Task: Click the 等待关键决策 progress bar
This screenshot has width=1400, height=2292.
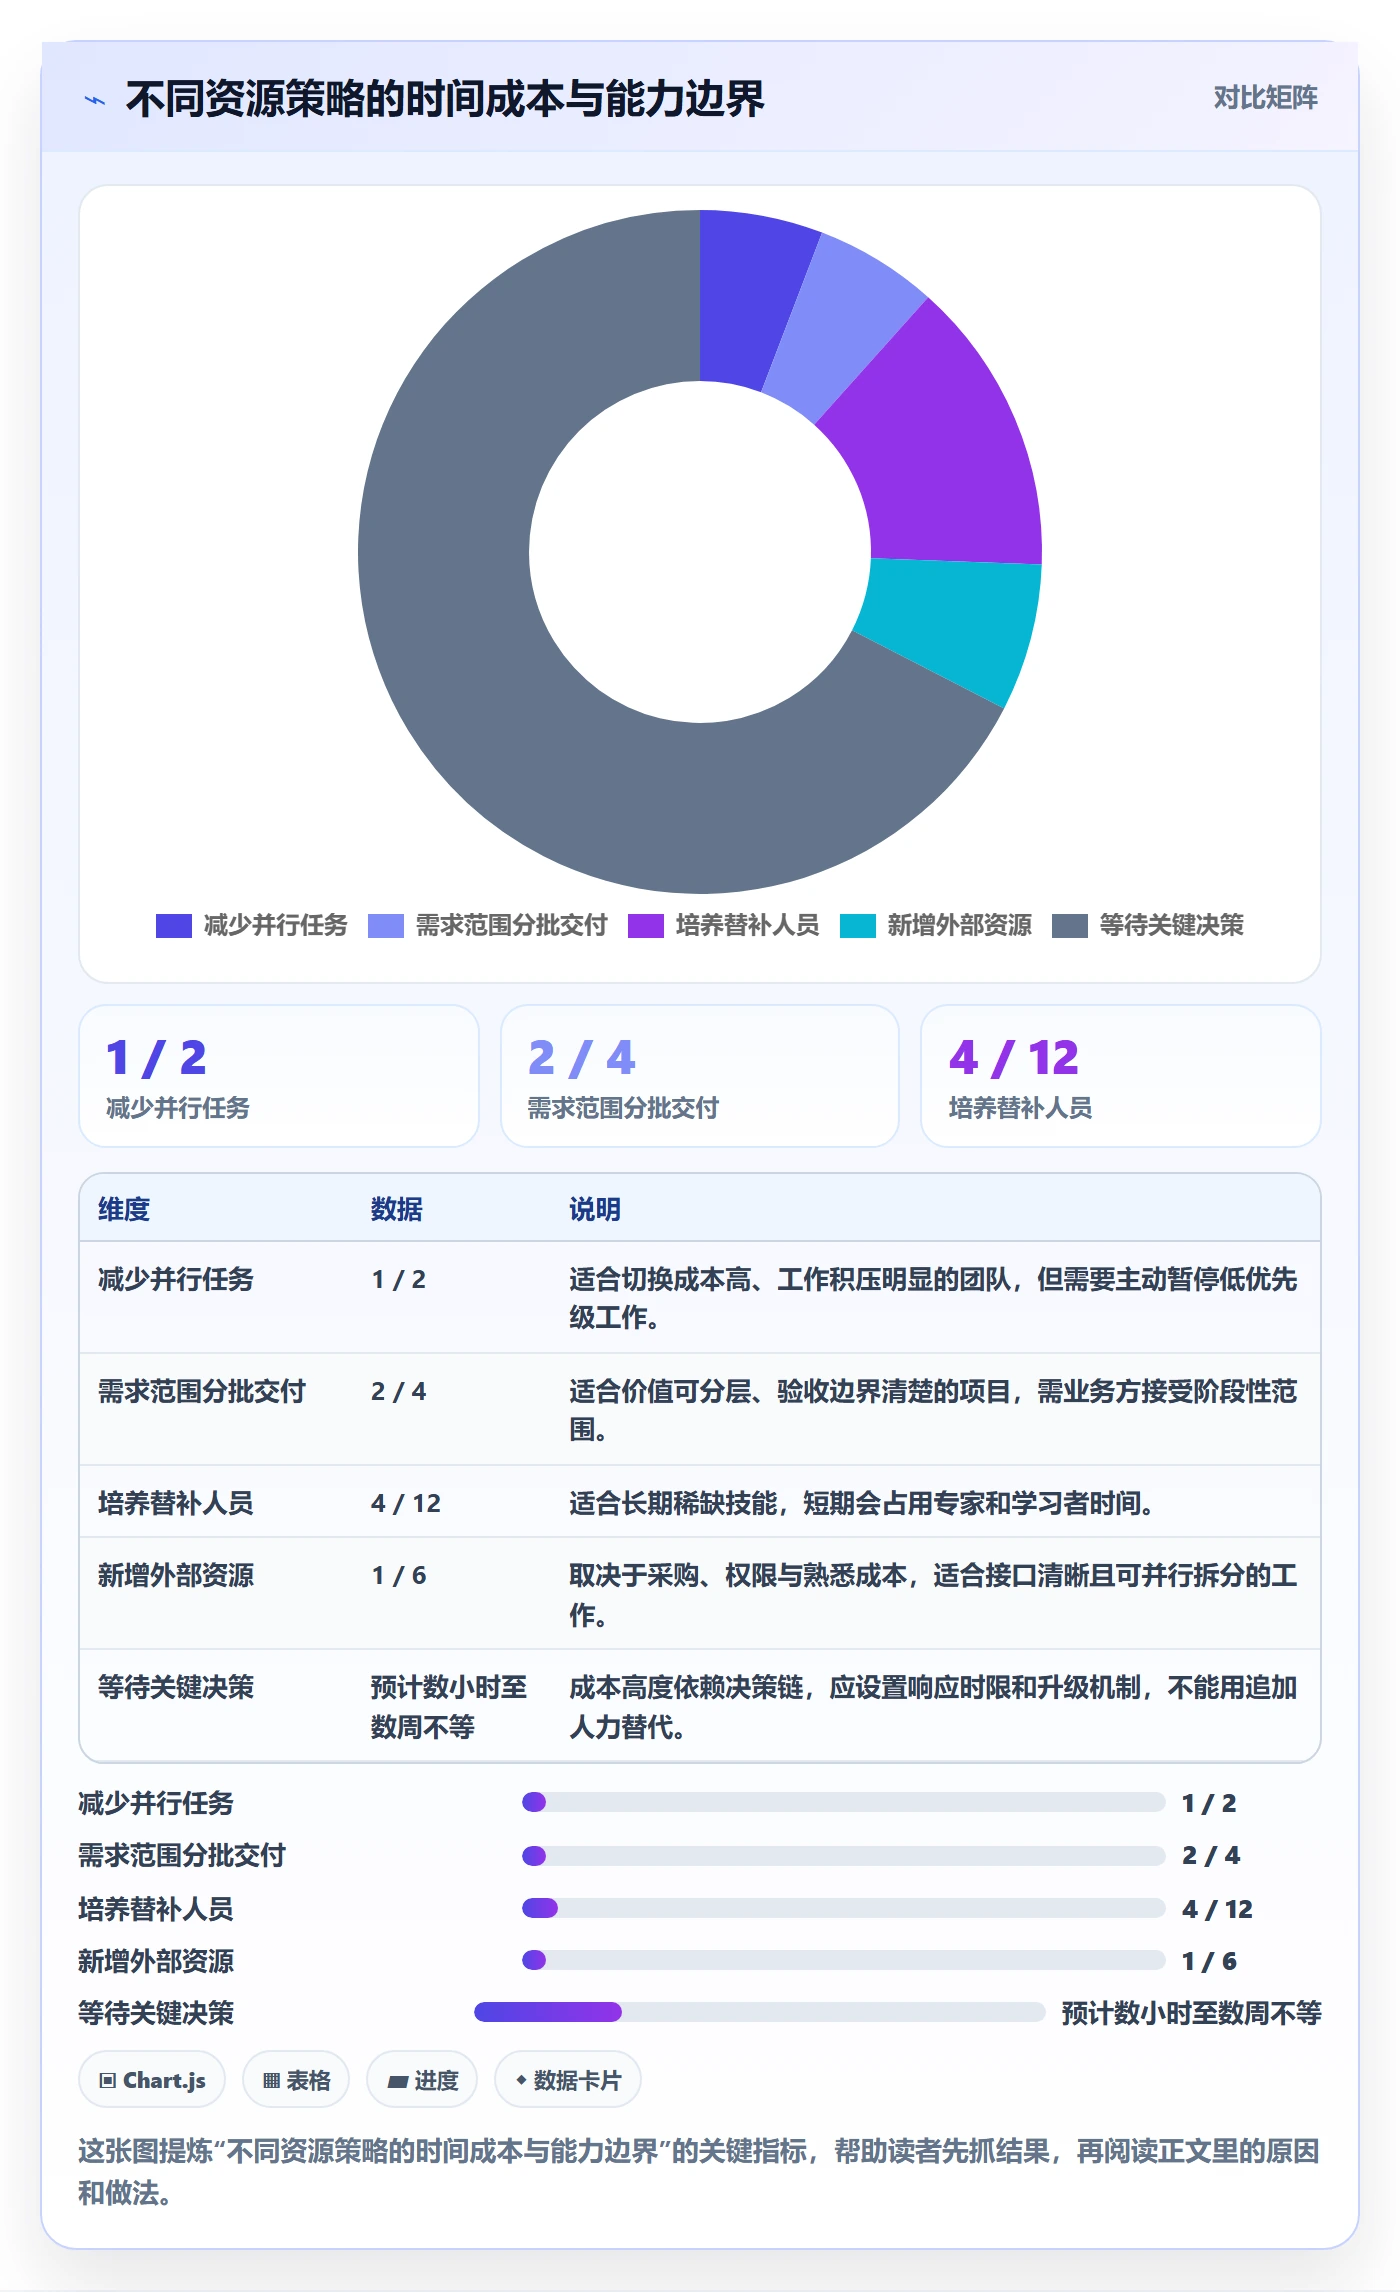Action: 760,2012
